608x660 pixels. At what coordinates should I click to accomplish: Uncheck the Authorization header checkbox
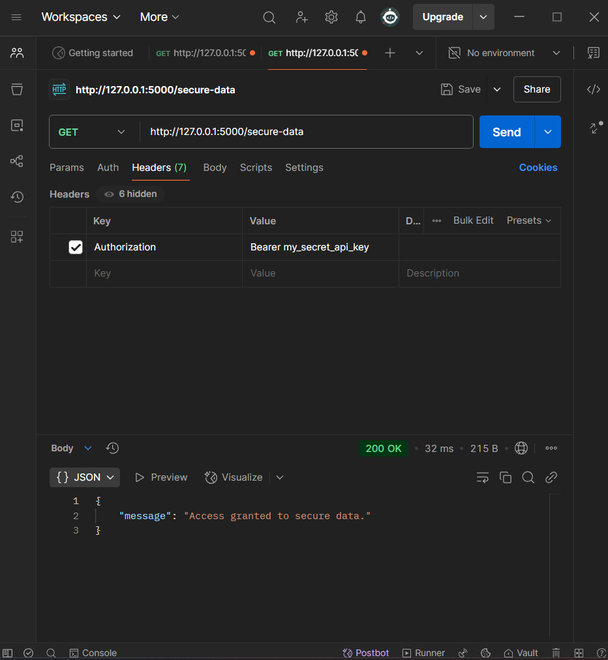pyautogui.click(x=76, y=247)
